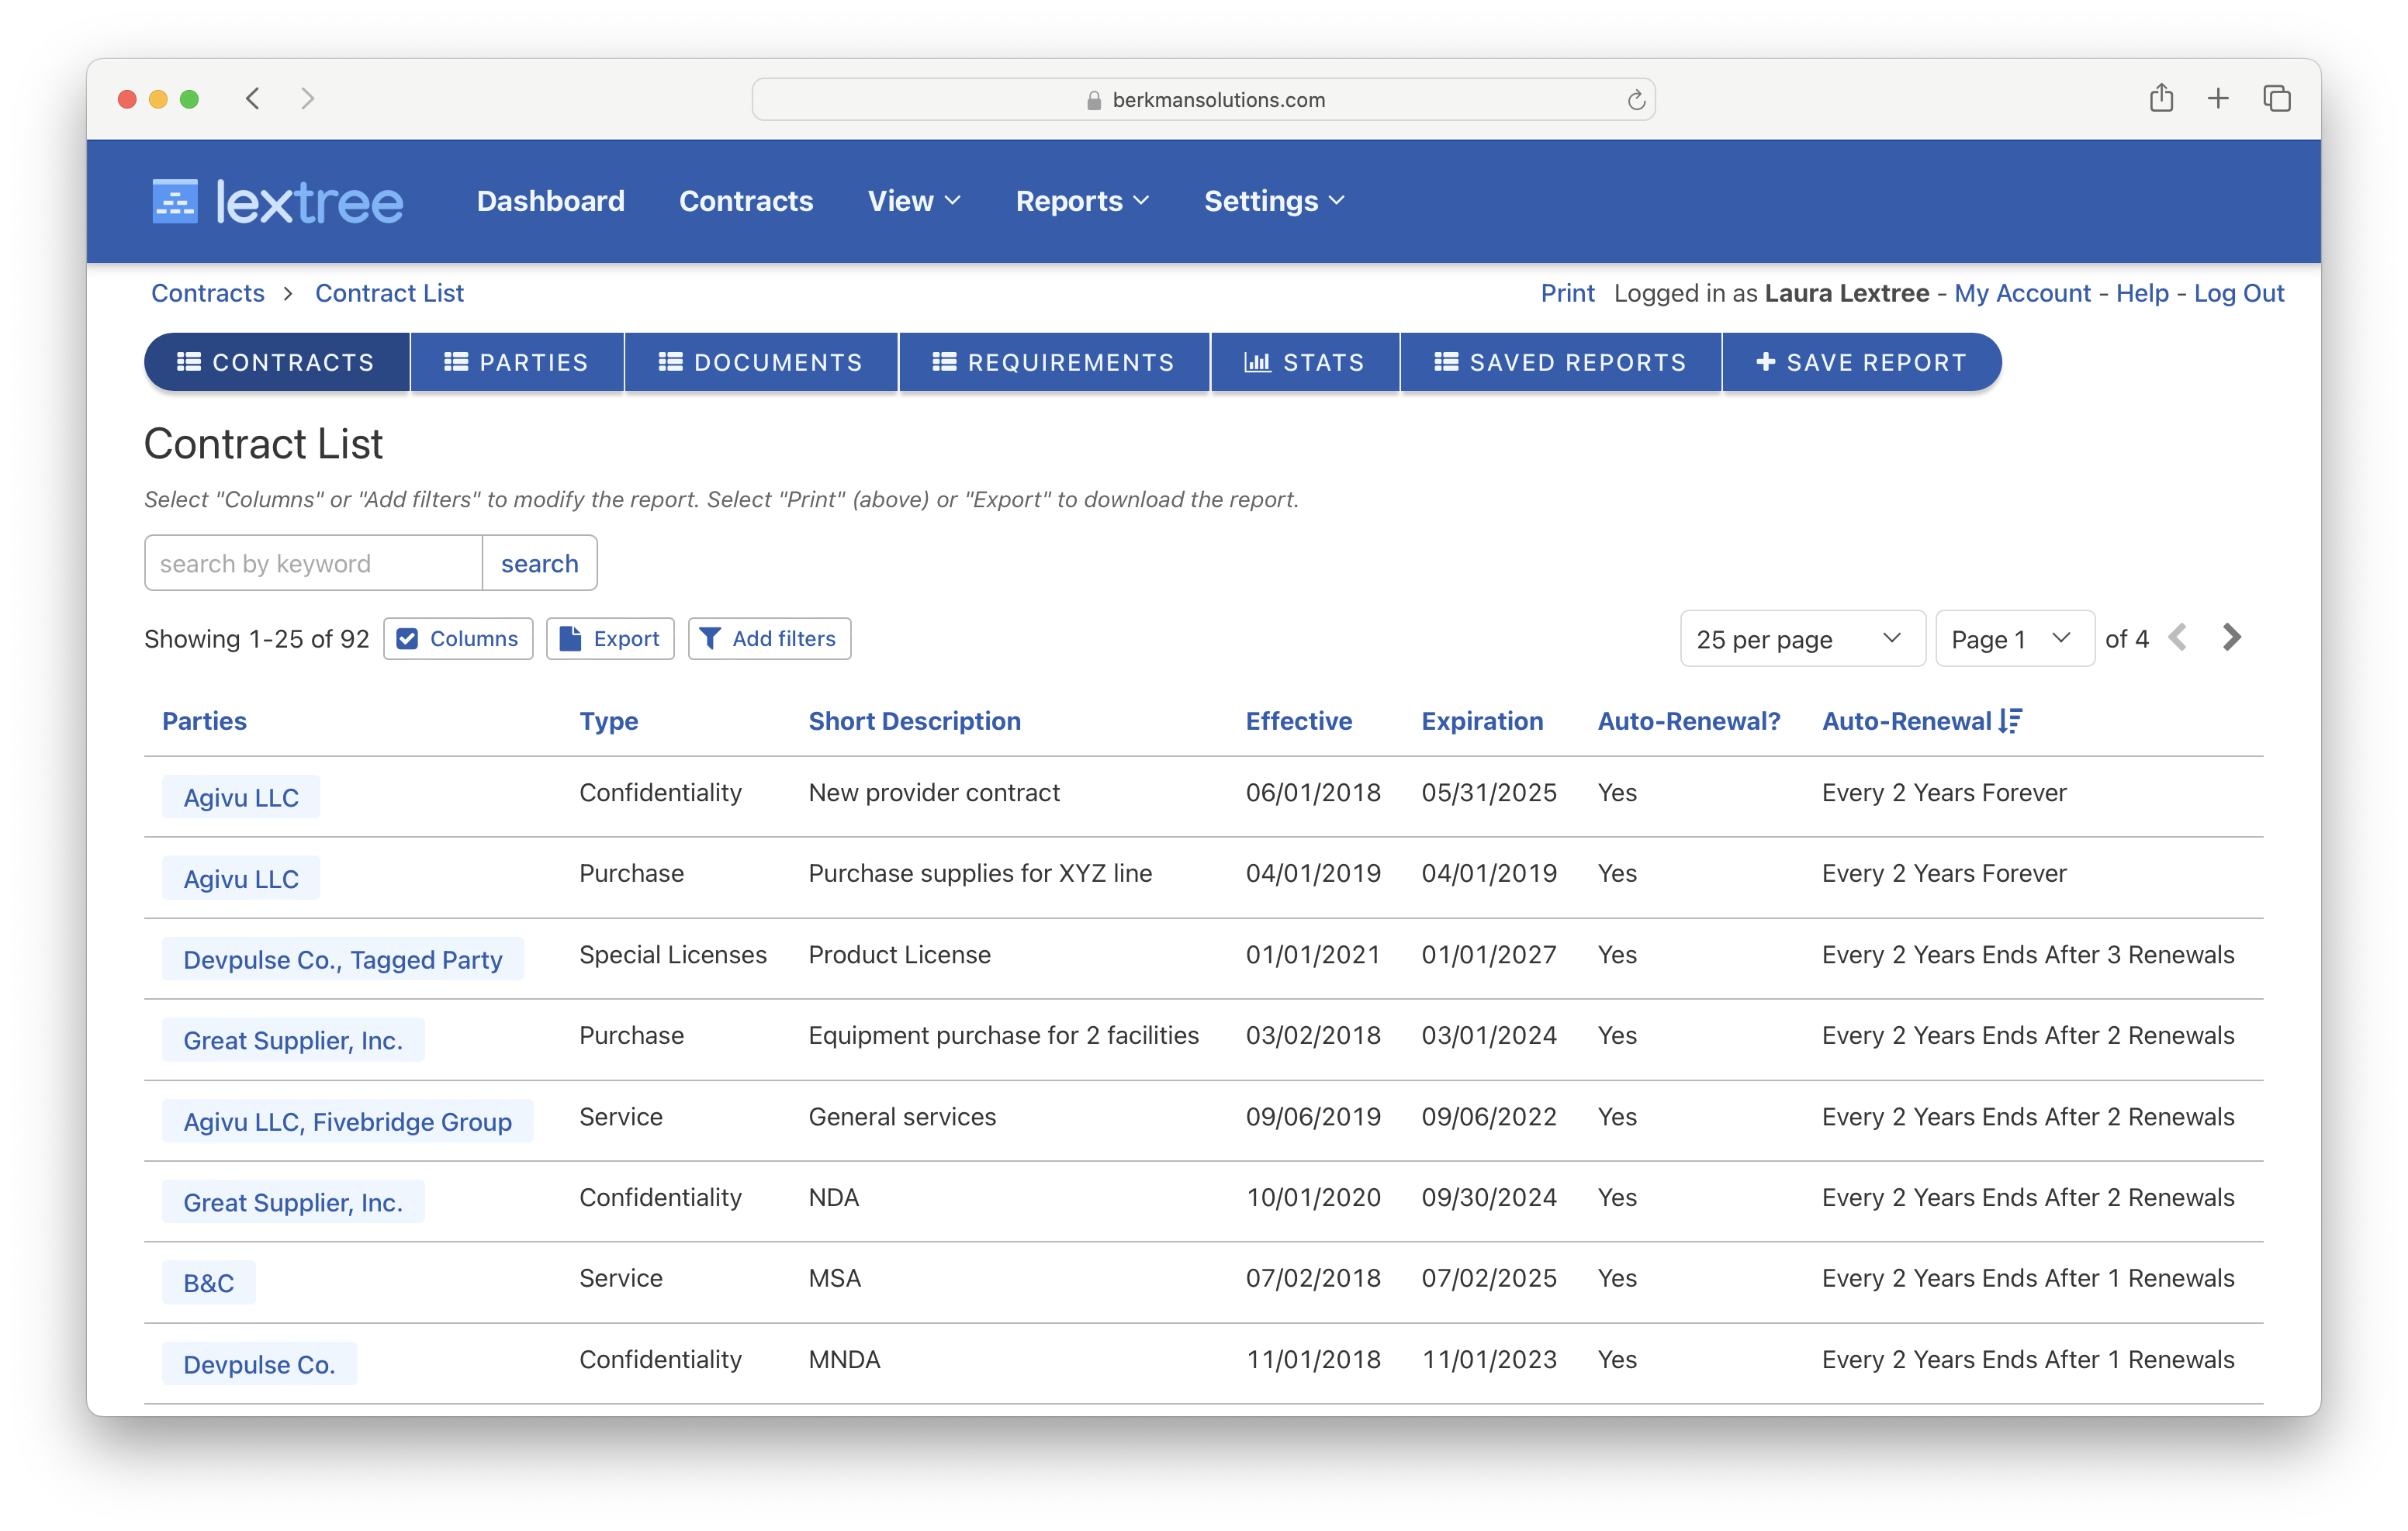This screenshot has height=1531, width=2408.
Task: Open the browser share icon
Action: 2161,97
